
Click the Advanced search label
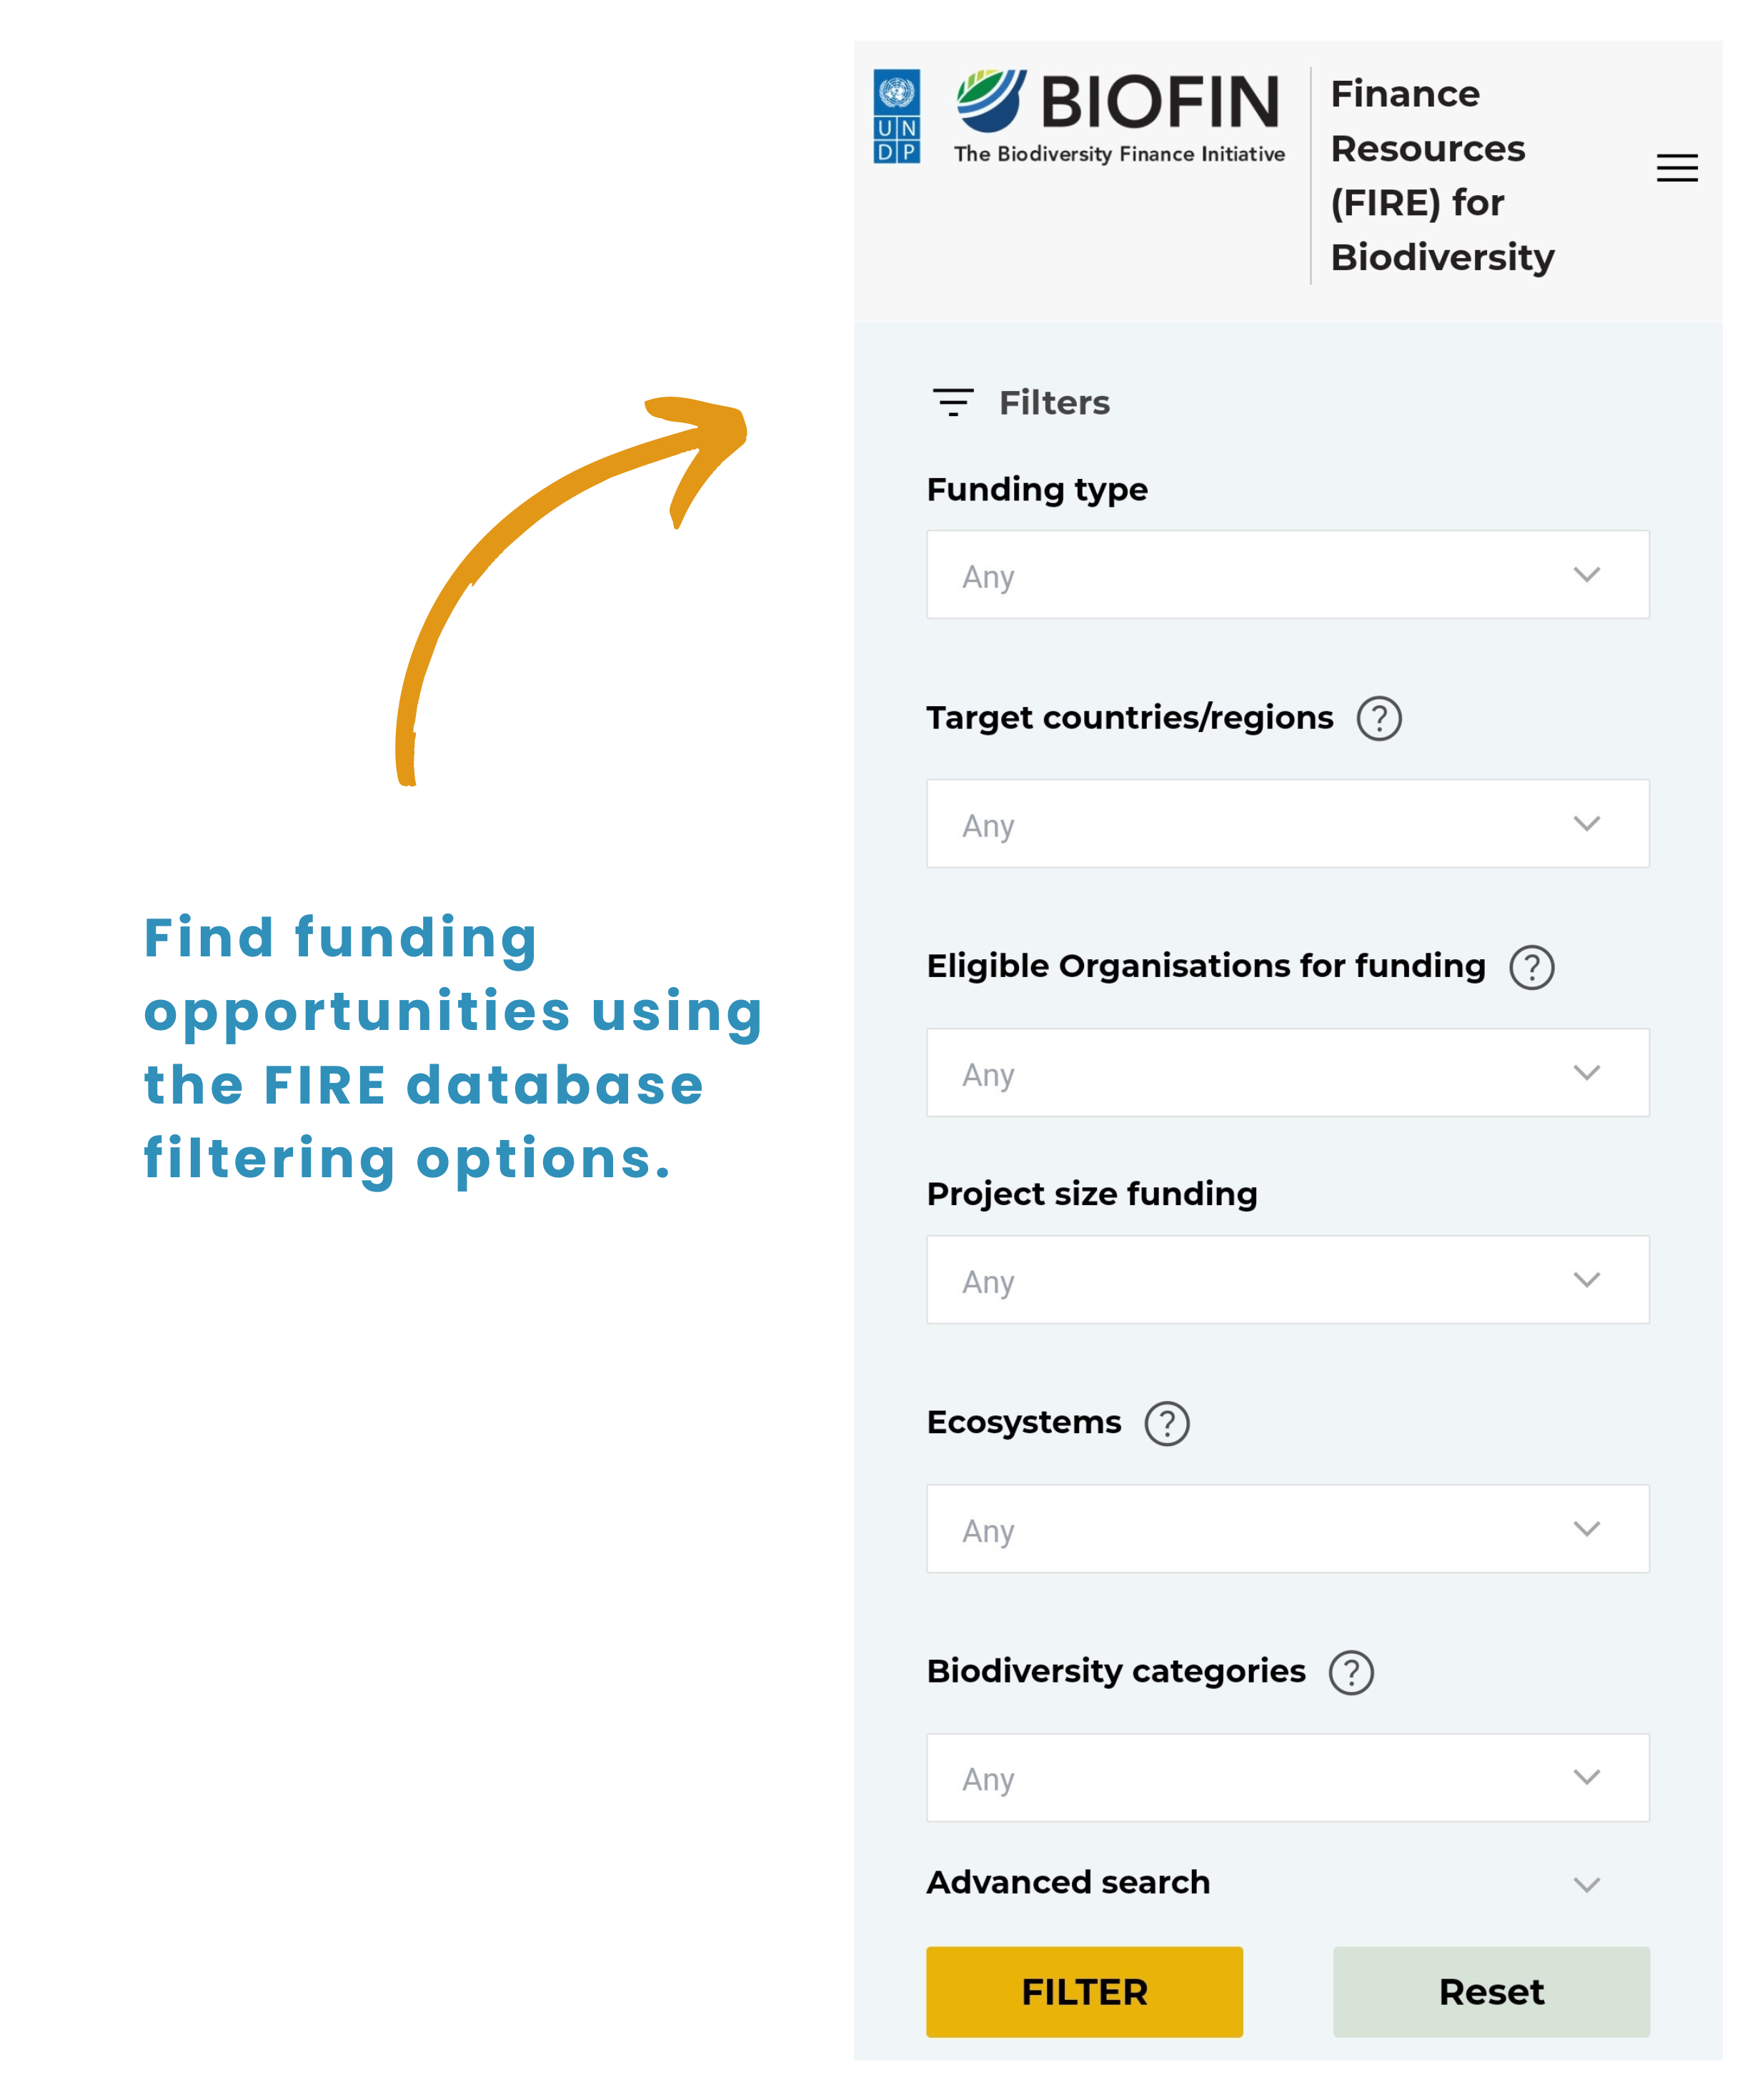pos(1068,1882)
